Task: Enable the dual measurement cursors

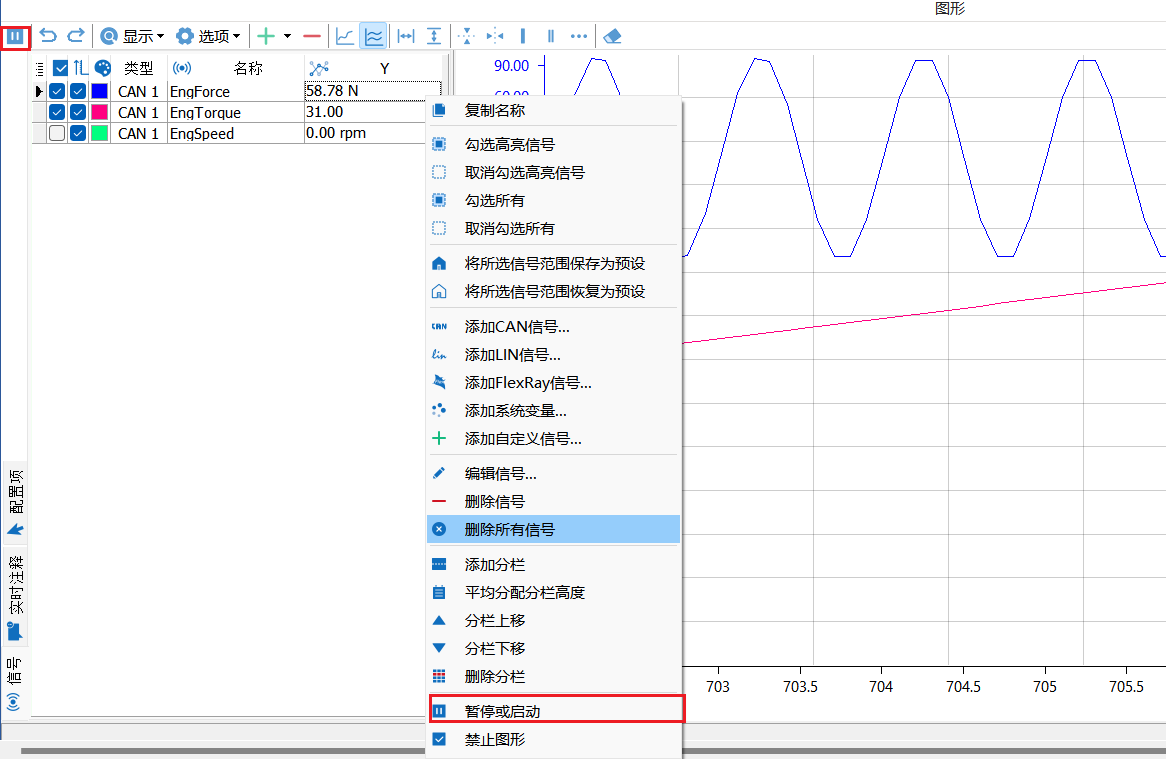Action: 550,36
